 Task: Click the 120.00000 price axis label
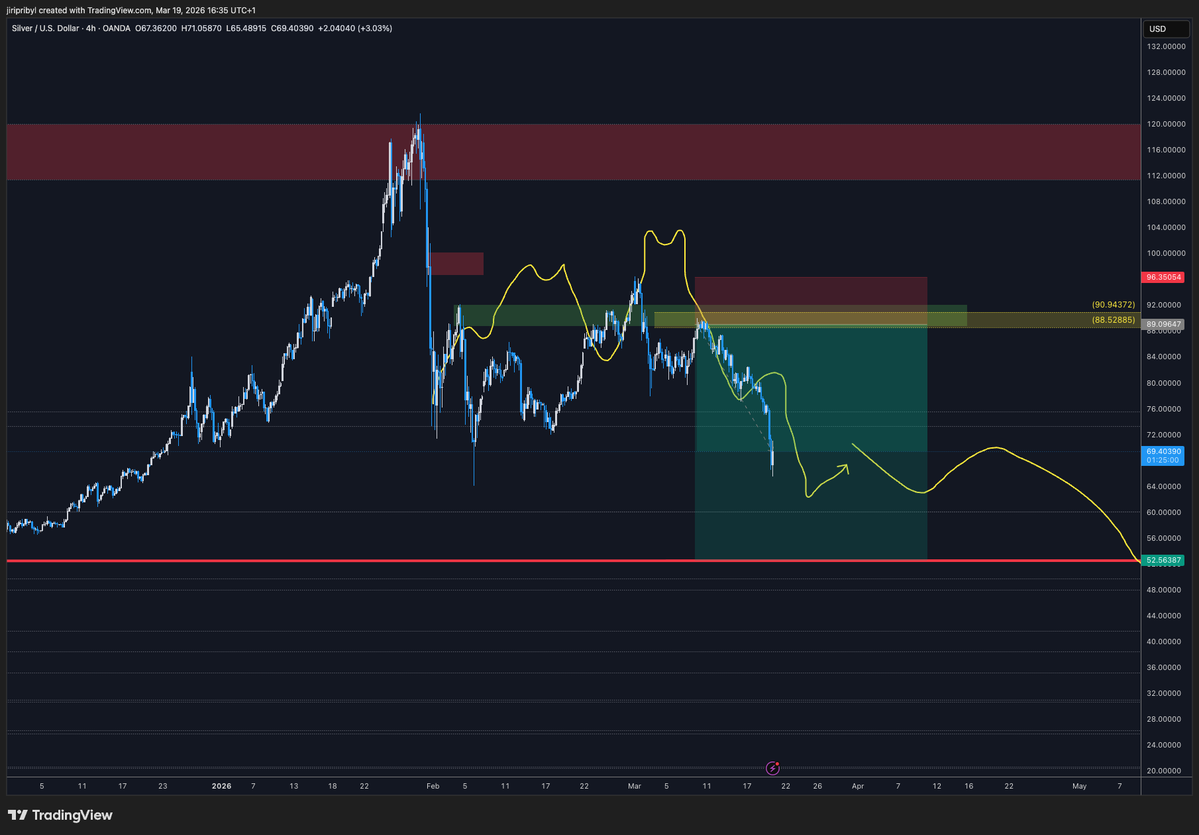pos(1165,124)
